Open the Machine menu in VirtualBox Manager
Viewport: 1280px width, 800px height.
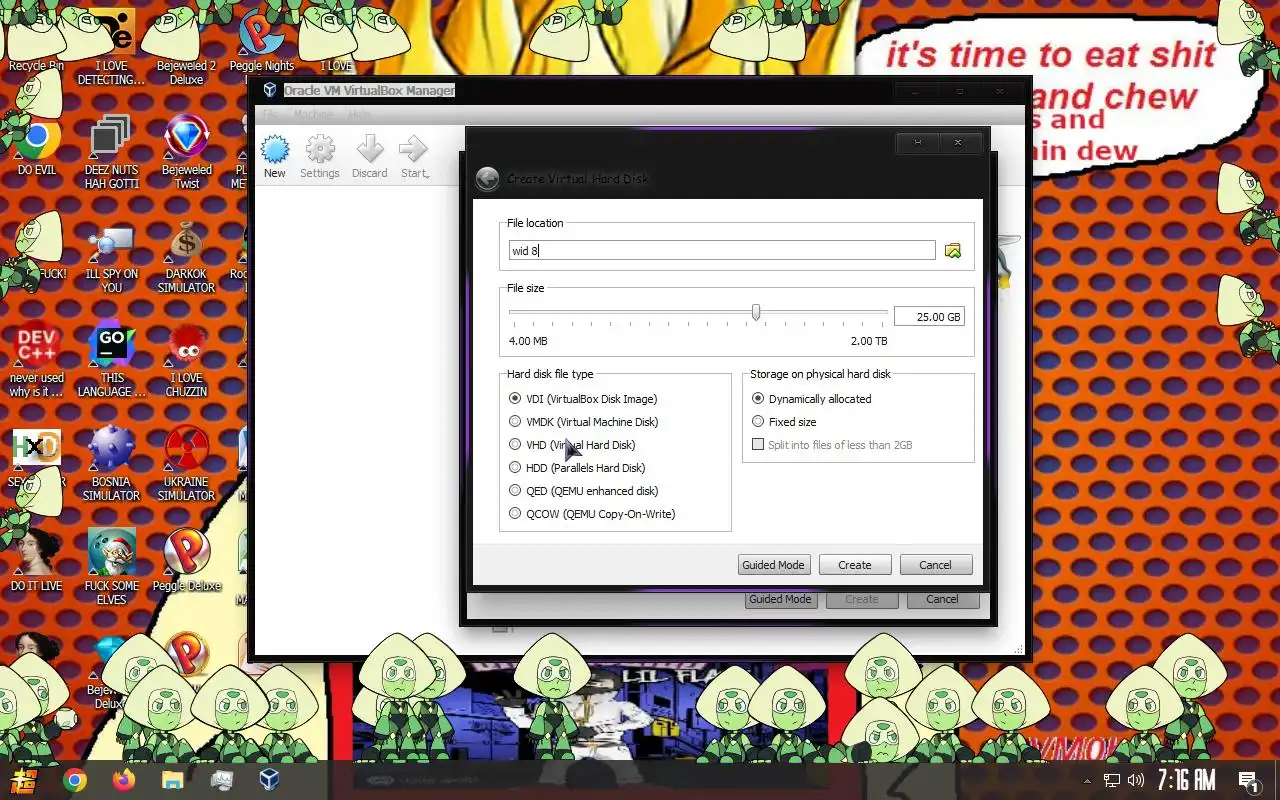tap(313, 115)
